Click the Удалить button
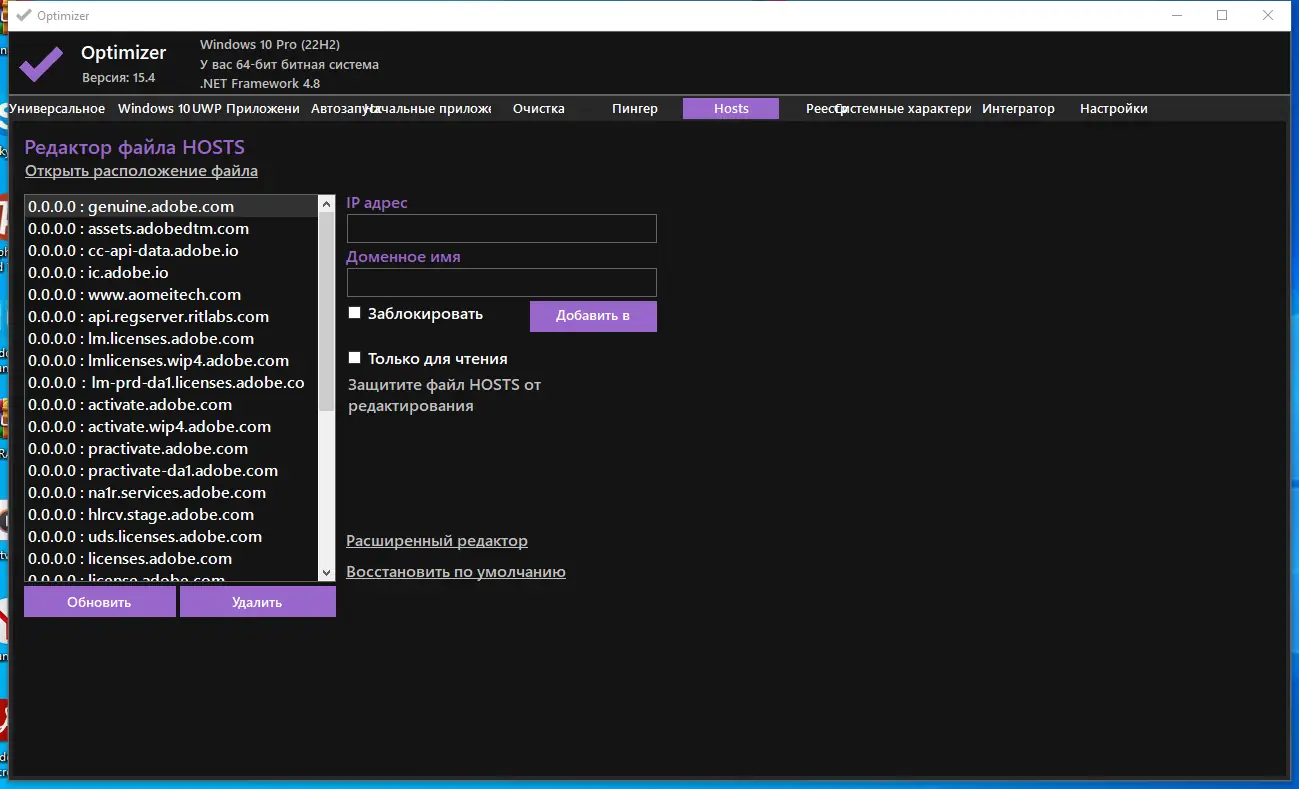This screenshot has width=1299, height=789. point(257,602)
